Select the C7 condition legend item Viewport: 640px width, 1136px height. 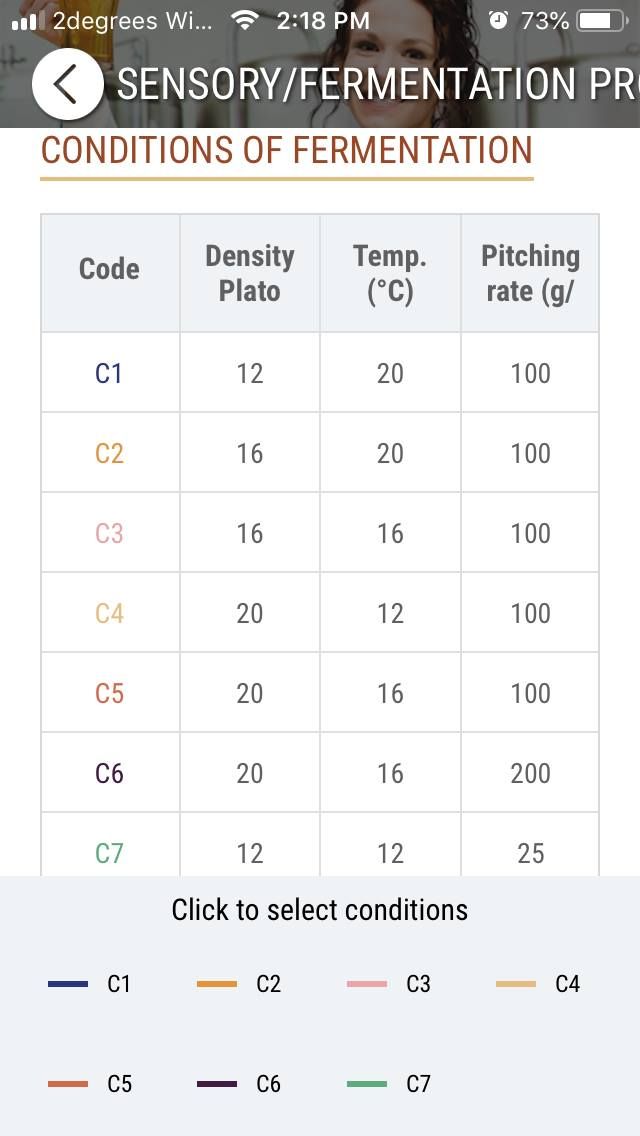pyautogui.click(x=389, y=1084)
